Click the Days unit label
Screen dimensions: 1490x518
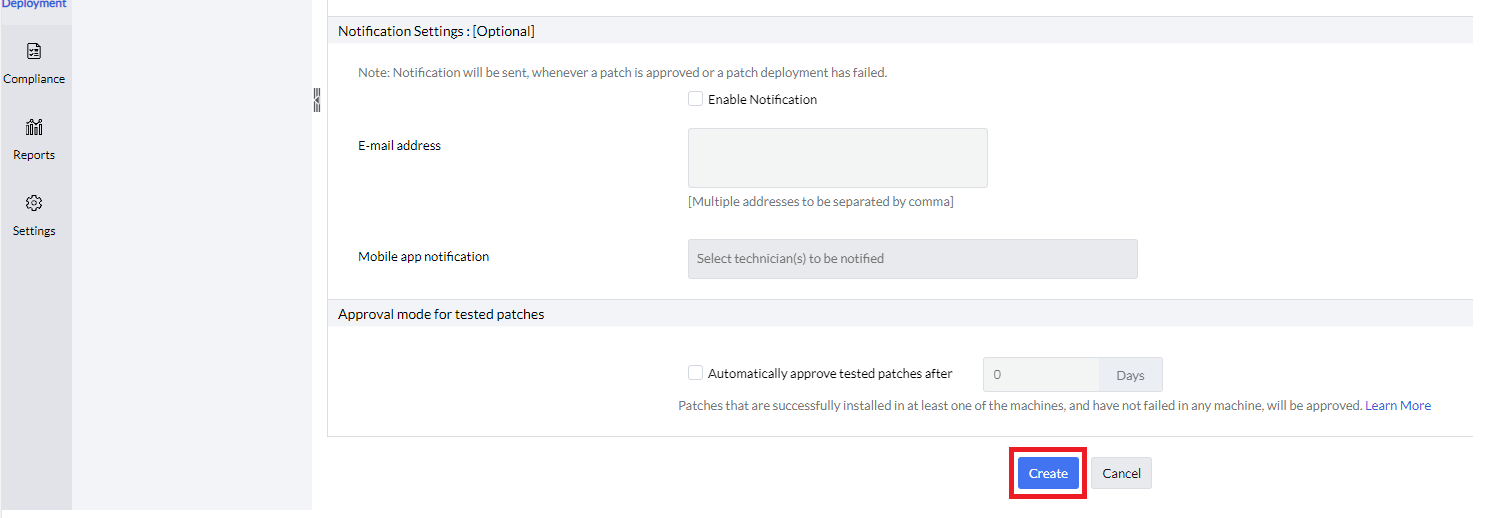coord(1130,375)
